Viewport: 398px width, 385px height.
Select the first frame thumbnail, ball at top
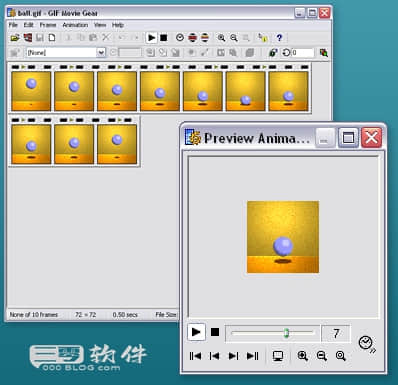[x=31, y=91]
